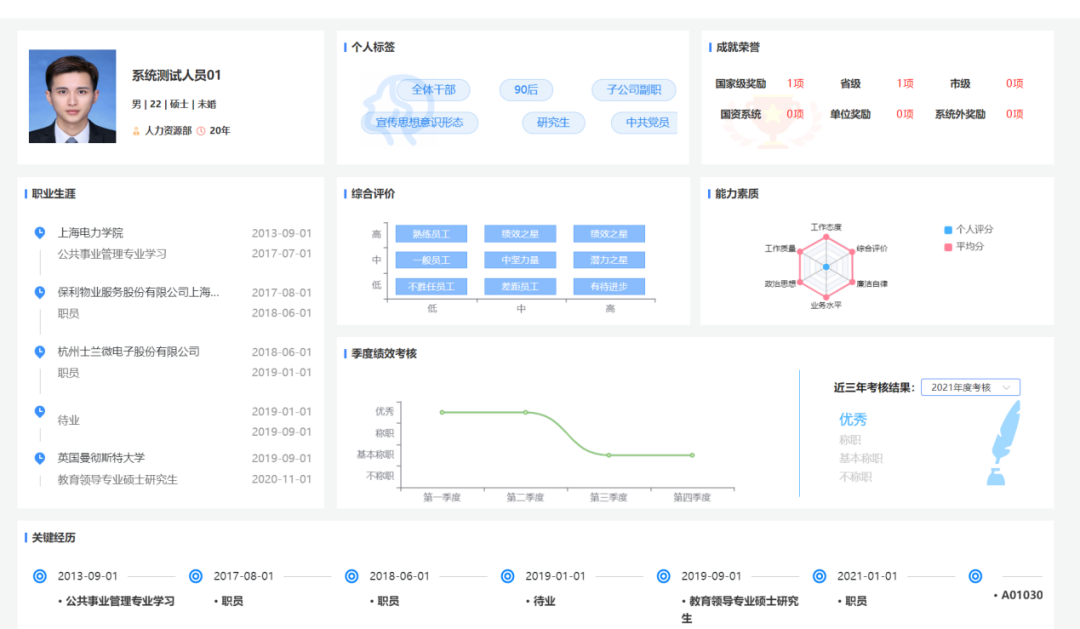Image resolution: width=1080 pixels, height=629 pixels.
Task: Click the timeline circle at 2021-01-01 in 关键经历
Action: pyautogui.click(x=818, y=576)
